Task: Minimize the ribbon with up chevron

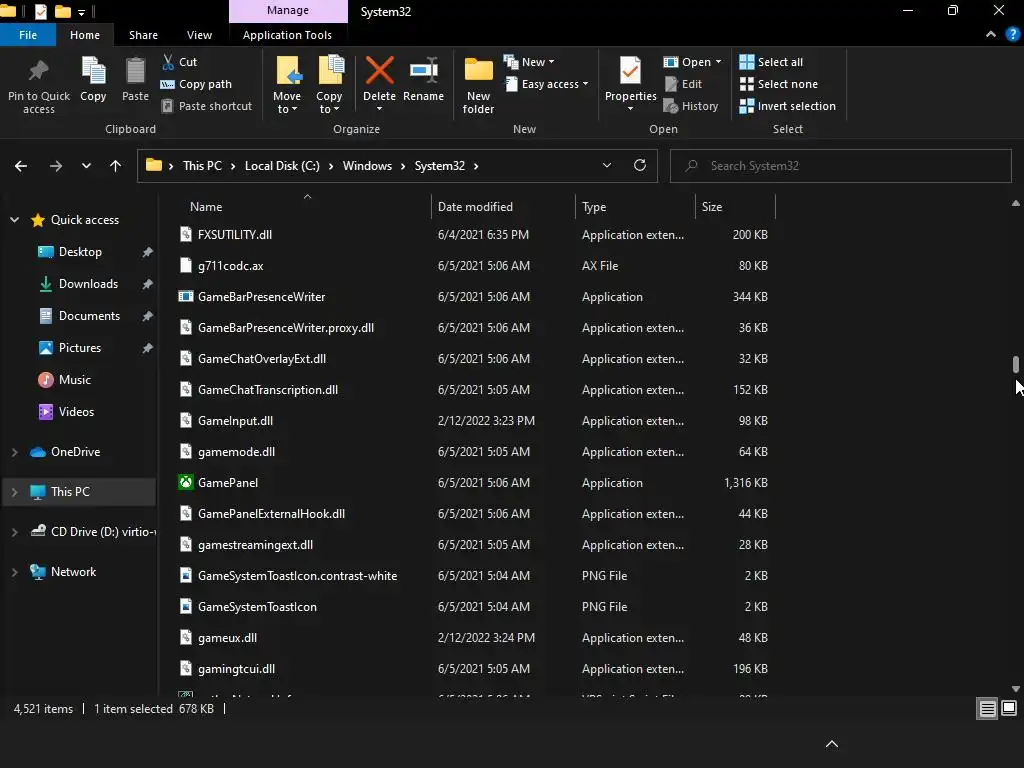Action: [991, 35]
